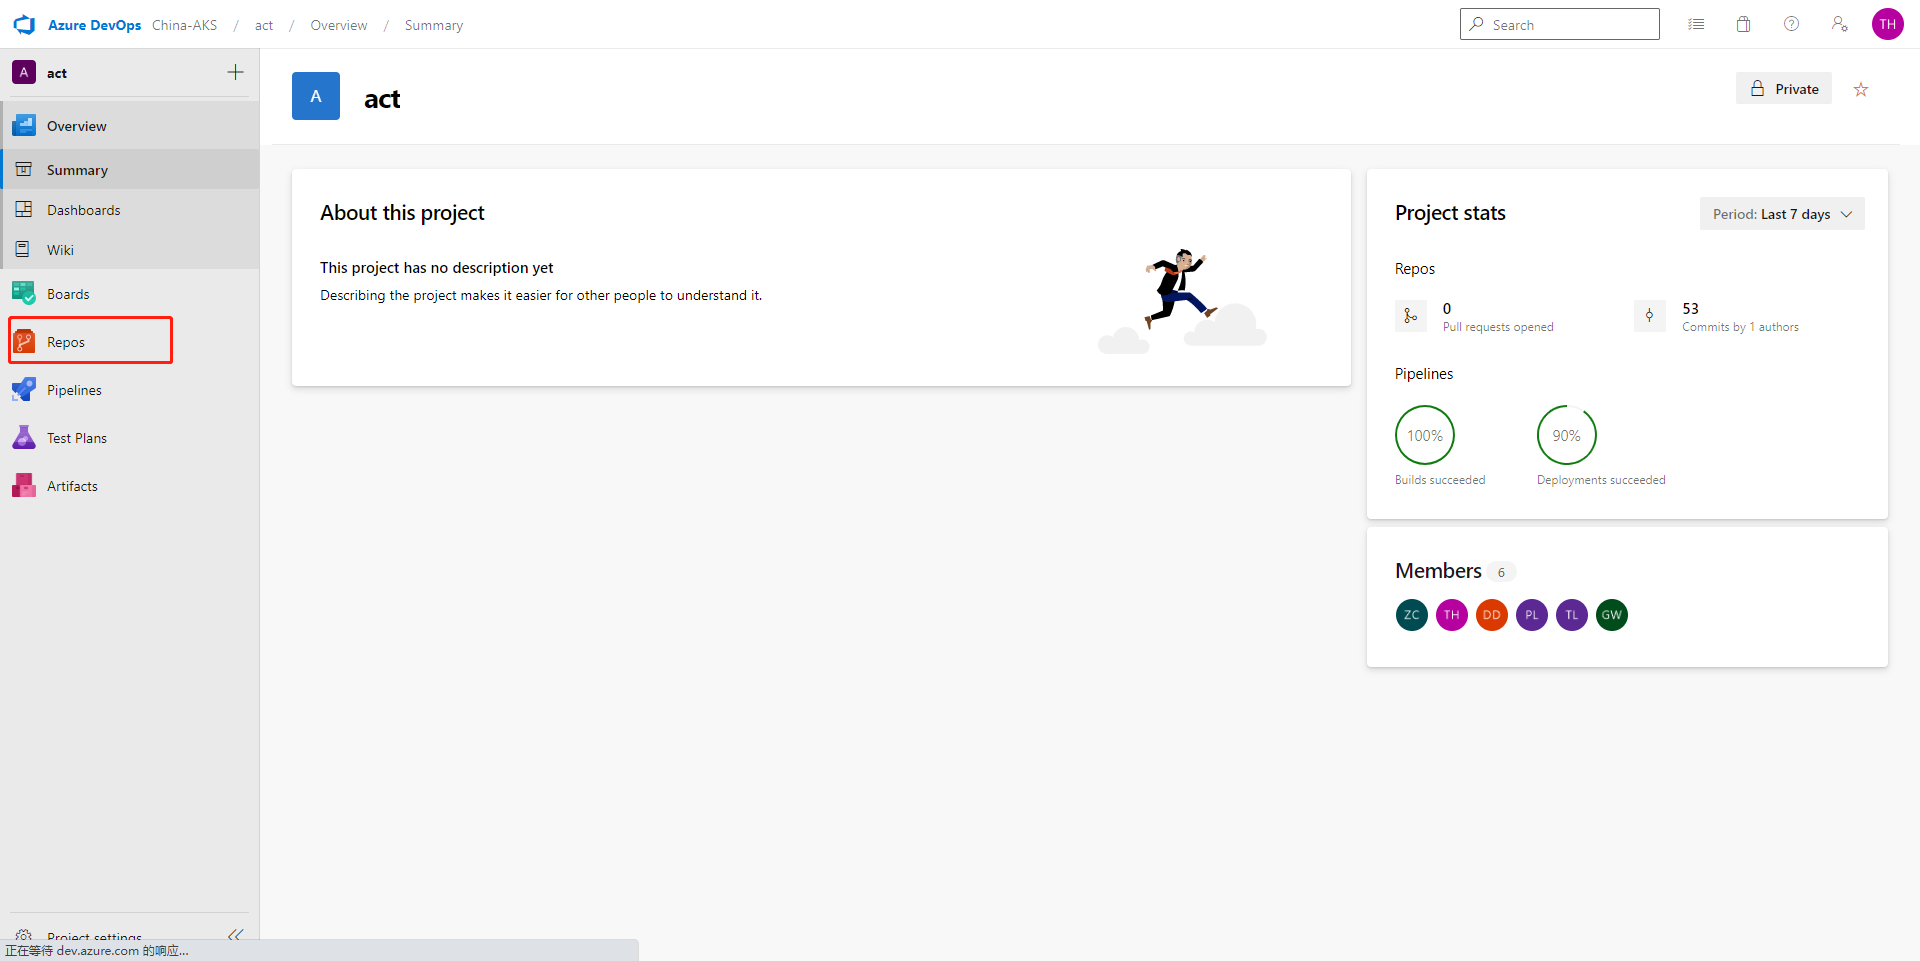
Task: Favorite the project with star icon
Action: tap(1861, 89)
